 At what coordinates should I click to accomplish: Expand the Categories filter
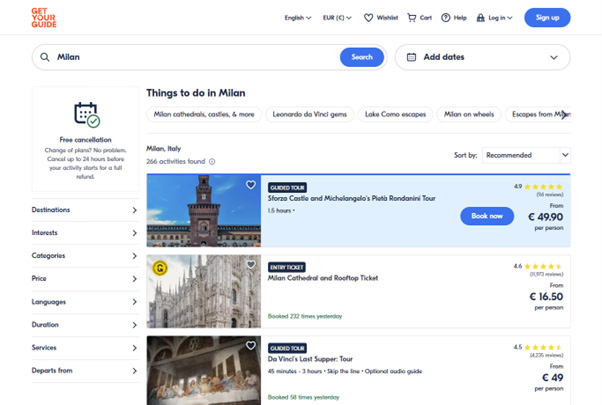click(85, 256)
